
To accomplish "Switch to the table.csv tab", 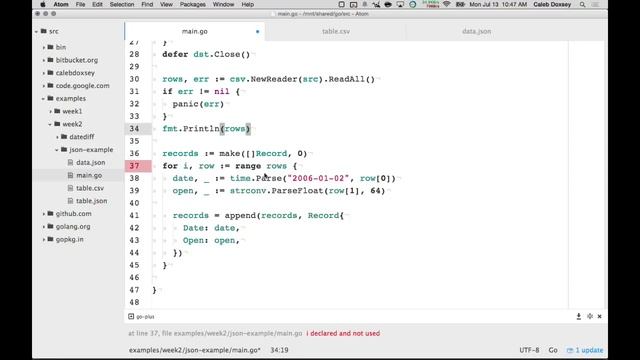I will pyautogui.click(x=336, y=31).
